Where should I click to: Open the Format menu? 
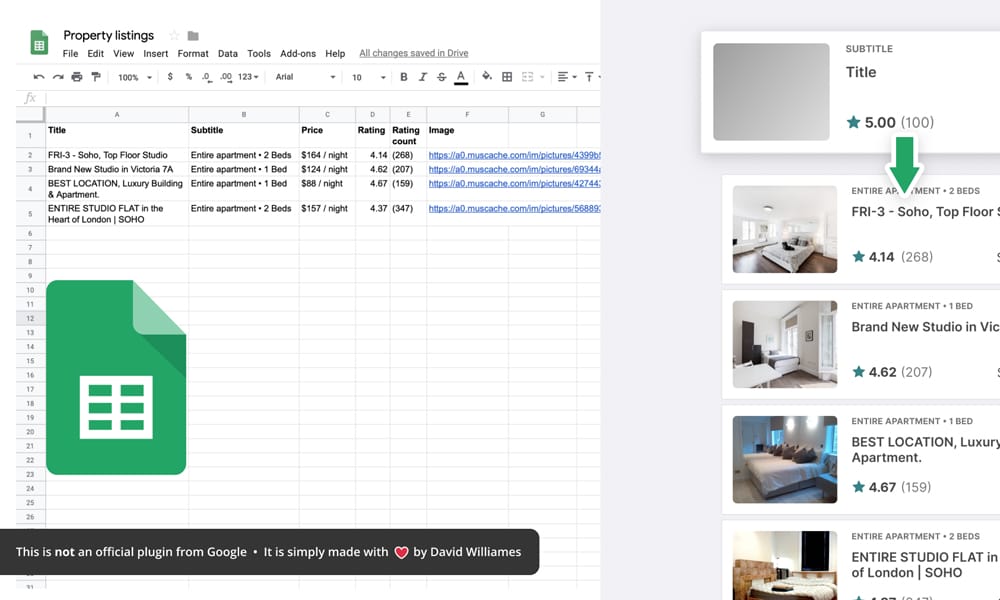(x=192, y=53)
